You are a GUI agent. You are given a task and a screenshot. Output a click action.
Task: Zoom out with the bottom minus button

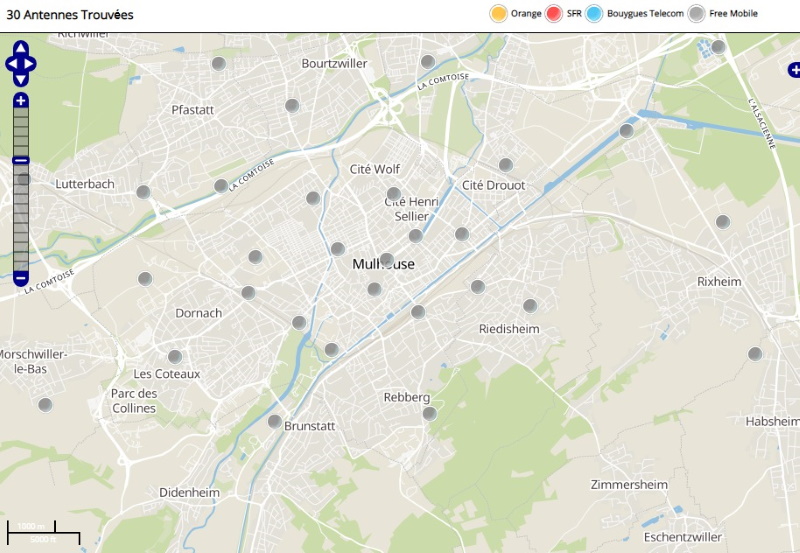click(x=20, y=279)
